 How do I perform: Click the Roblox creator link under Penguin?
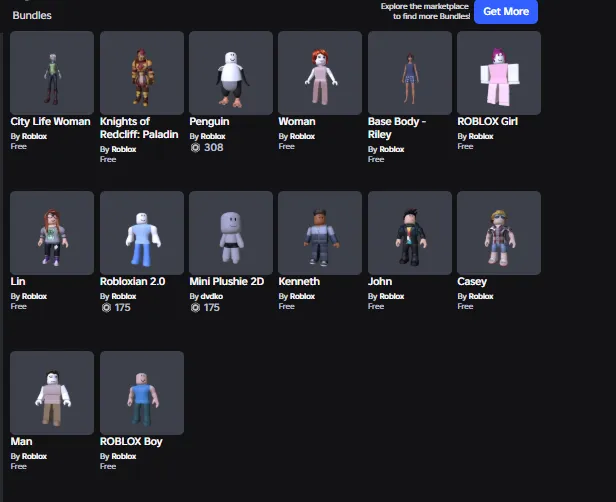tap(213, 136)
